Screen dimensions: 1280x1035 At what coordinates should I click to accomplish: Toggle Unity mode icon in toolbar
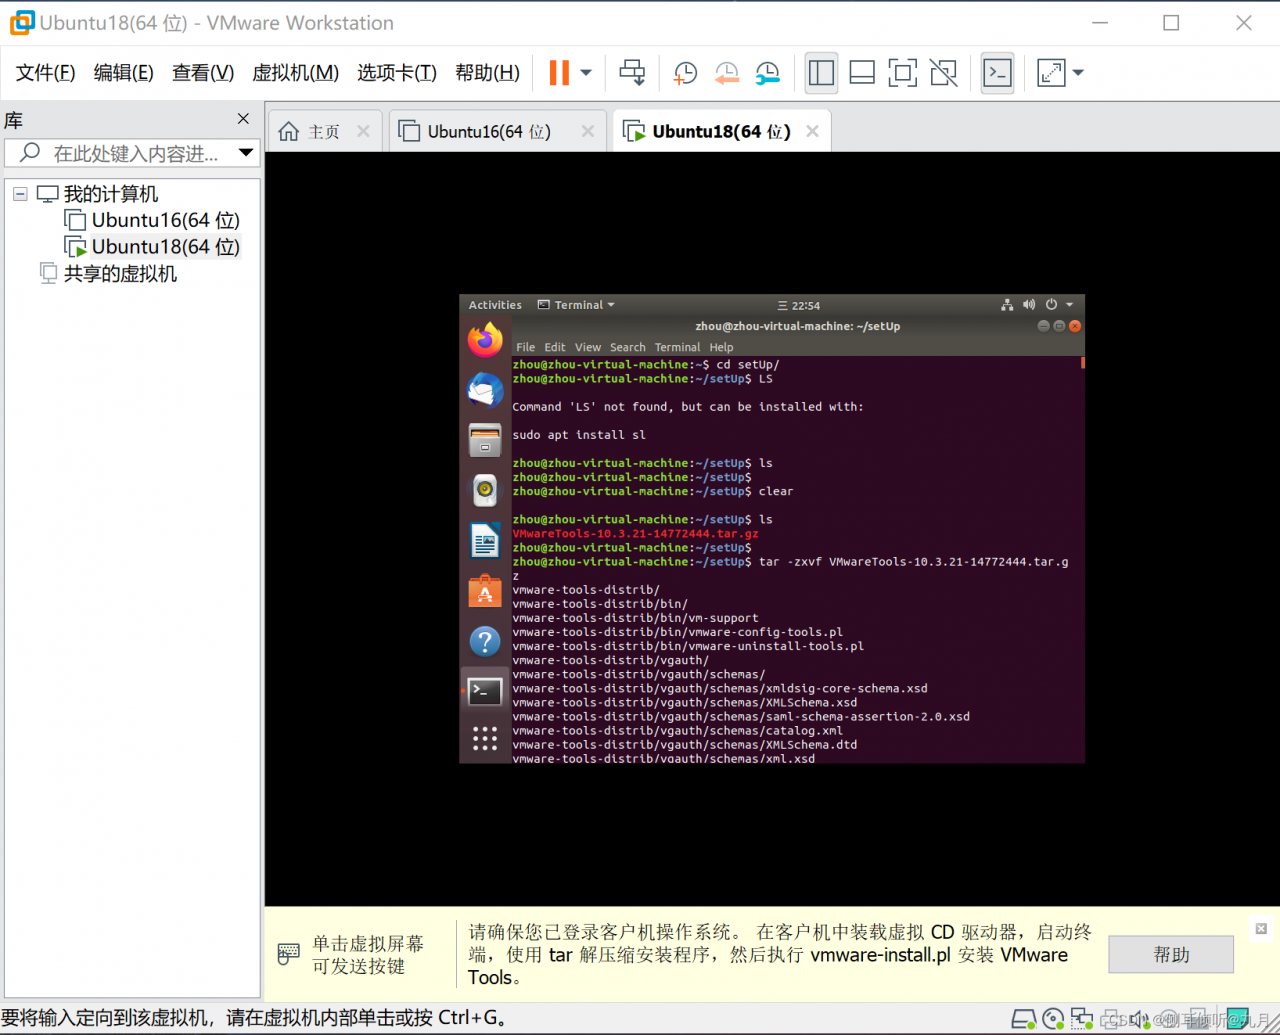pyautogui.click(x=943, y=72)
